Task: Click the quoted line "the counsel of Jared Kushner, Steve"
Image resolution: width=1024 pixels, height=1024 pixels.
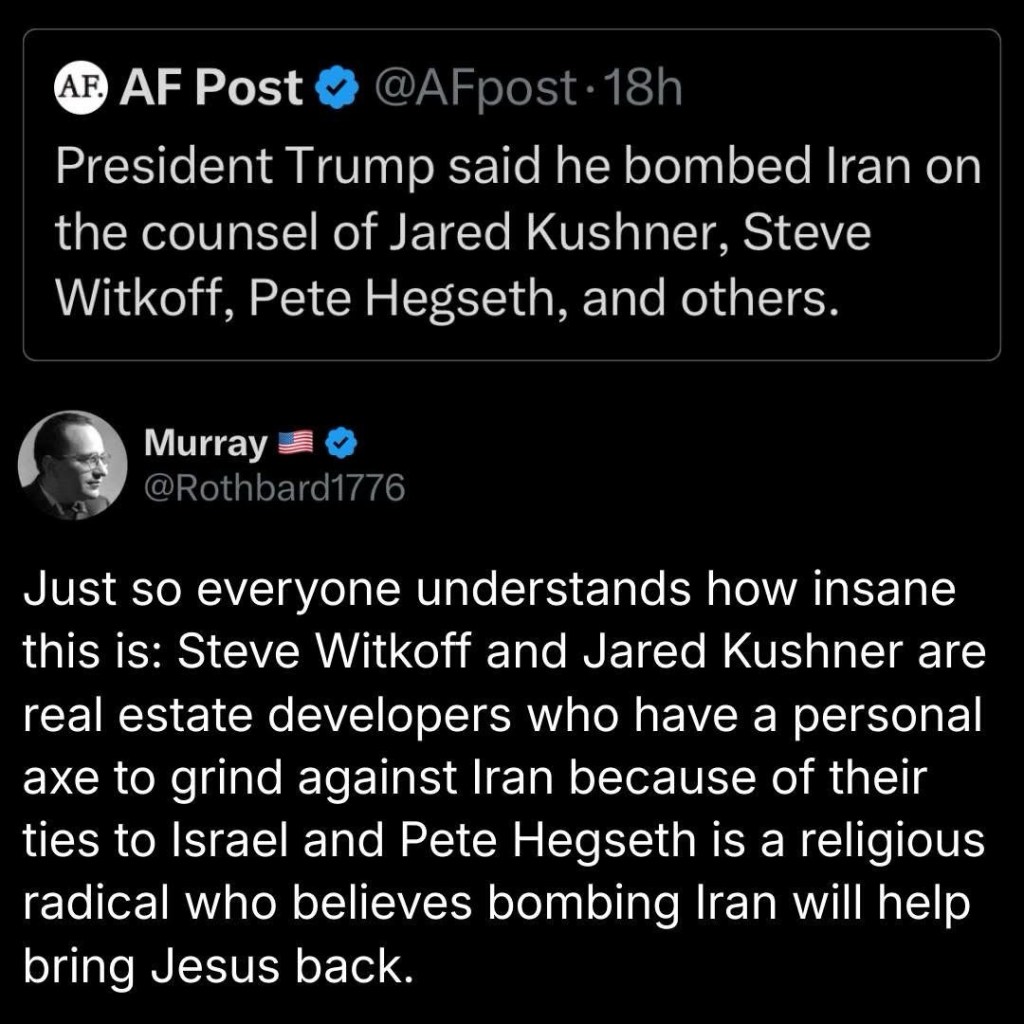Action: coord(463,231)
